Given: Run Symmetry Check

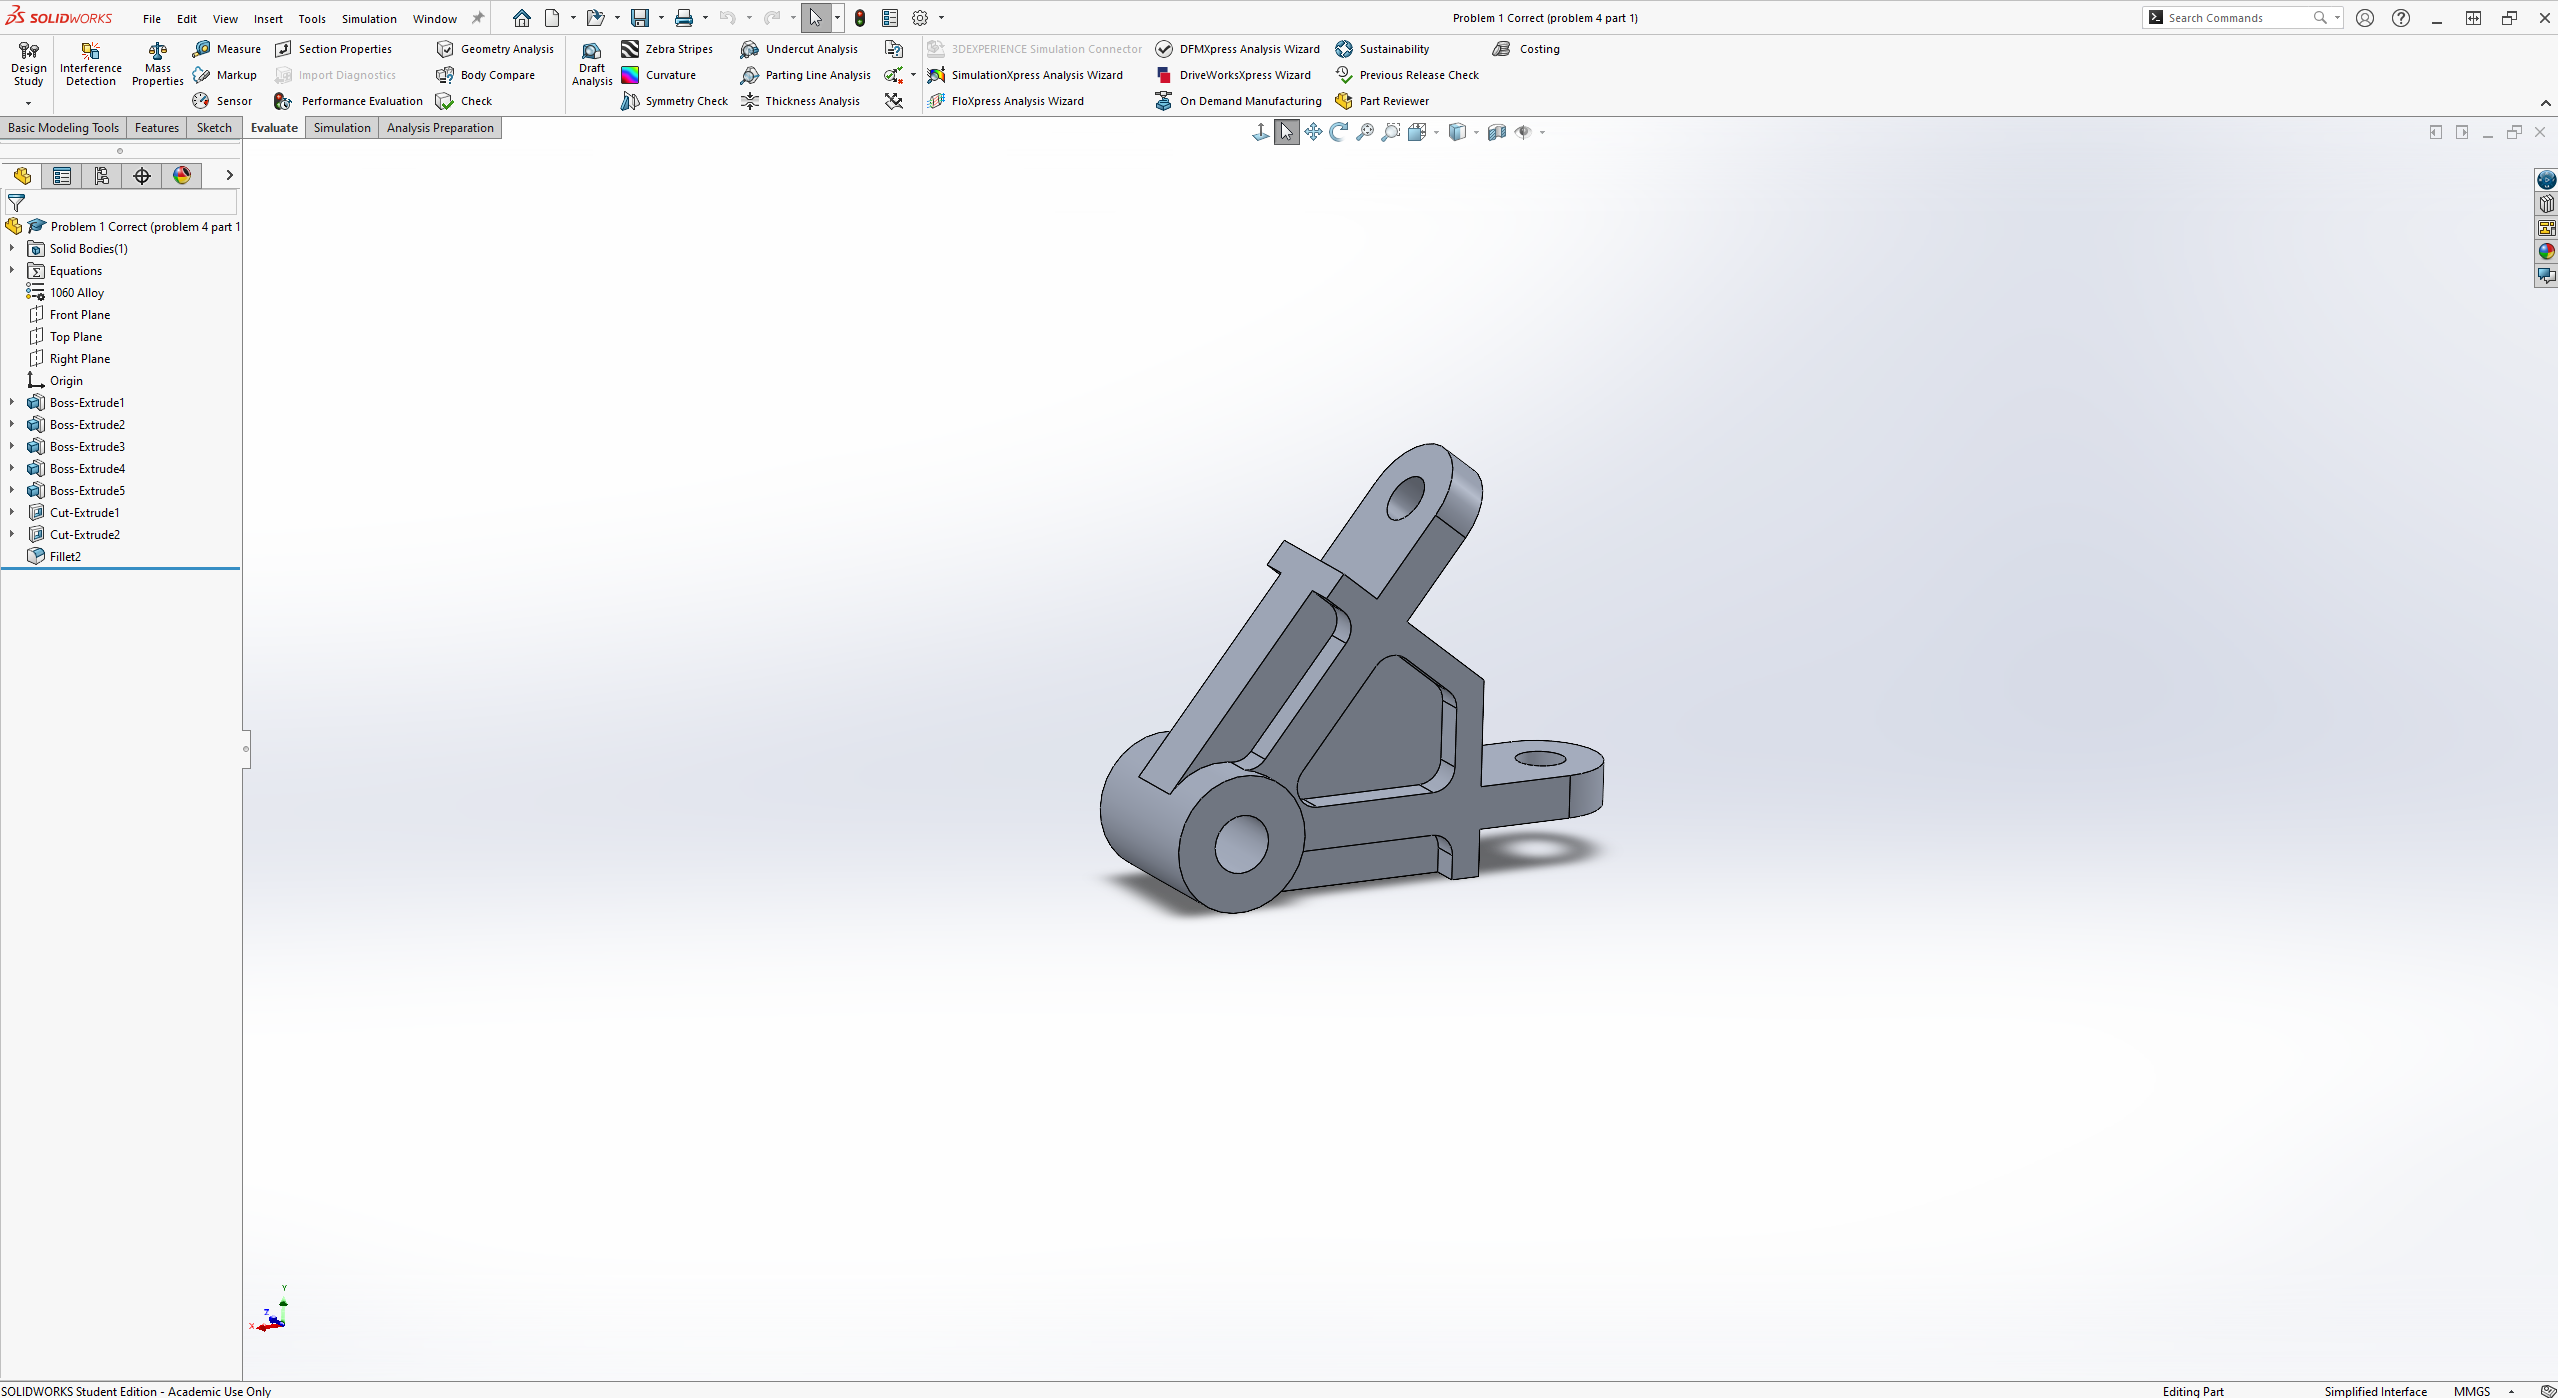Looking at the screenshot, I should tap(675, 101).
